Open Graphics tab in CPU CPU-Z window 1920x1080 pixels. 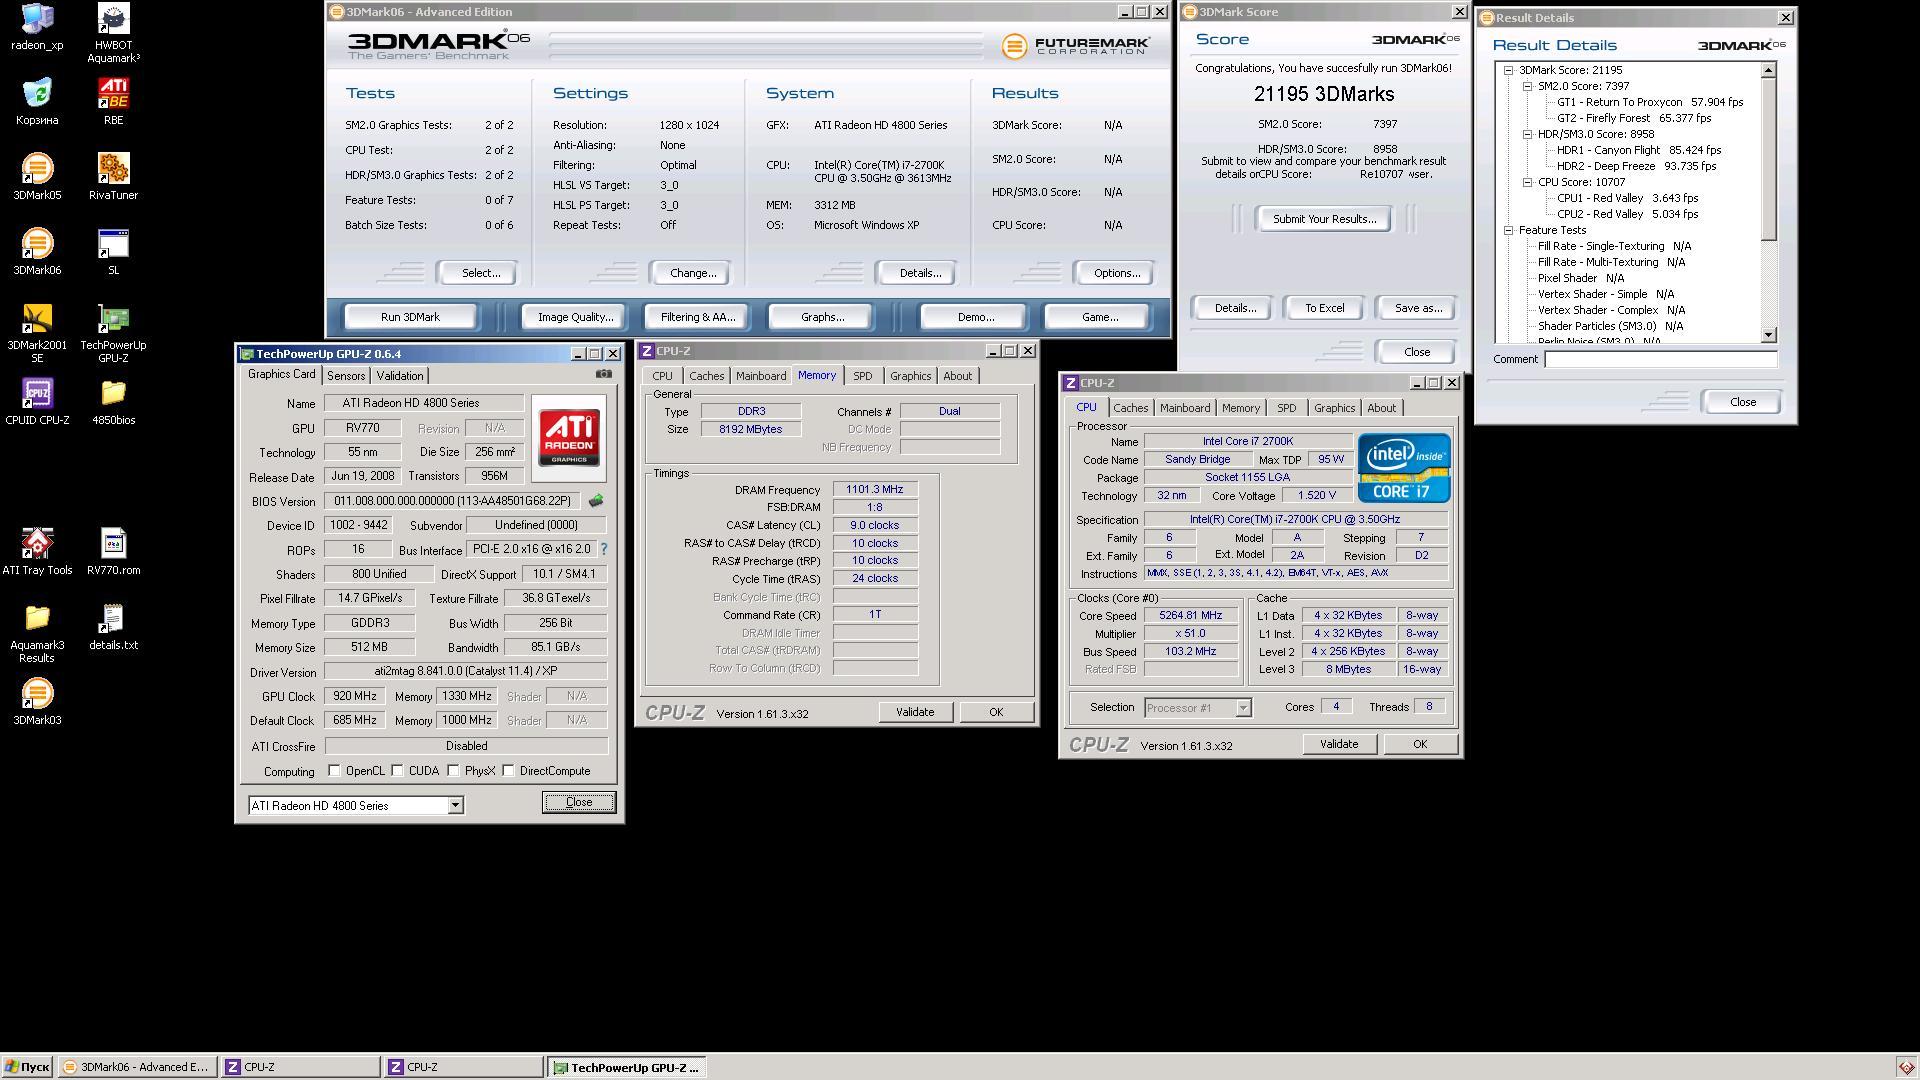1335,408
